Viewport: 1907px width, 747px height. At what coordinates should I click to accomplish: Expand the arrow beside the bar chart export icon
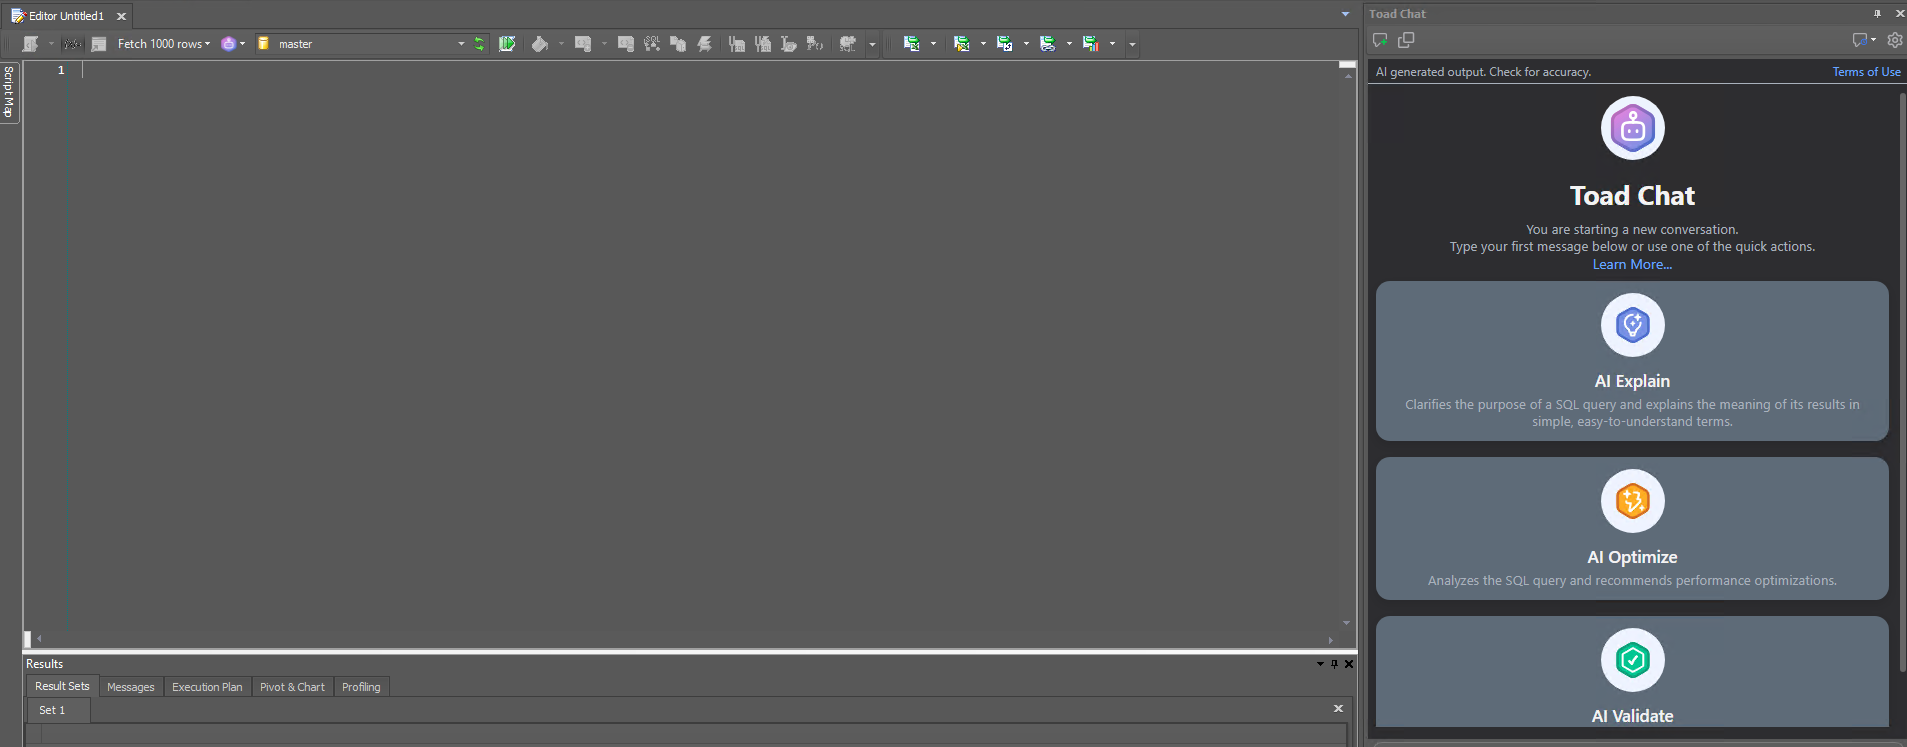[1112, 44]
